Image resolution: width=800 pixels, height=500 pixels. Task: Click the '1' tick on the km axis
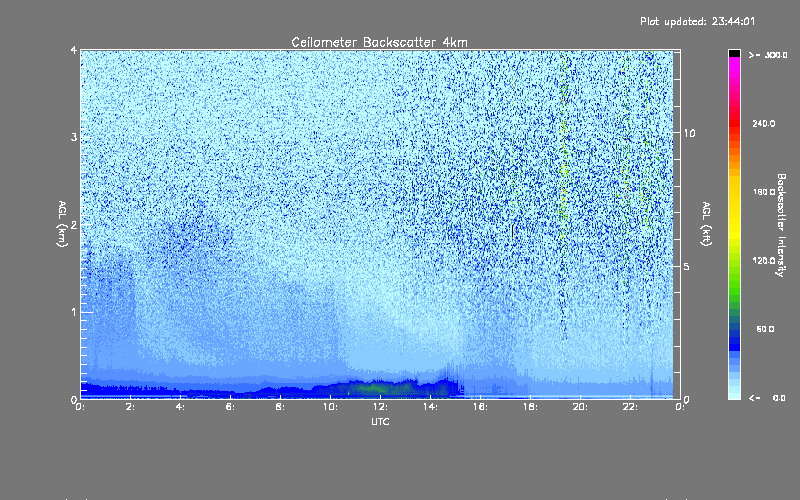[x=74, y=312]
